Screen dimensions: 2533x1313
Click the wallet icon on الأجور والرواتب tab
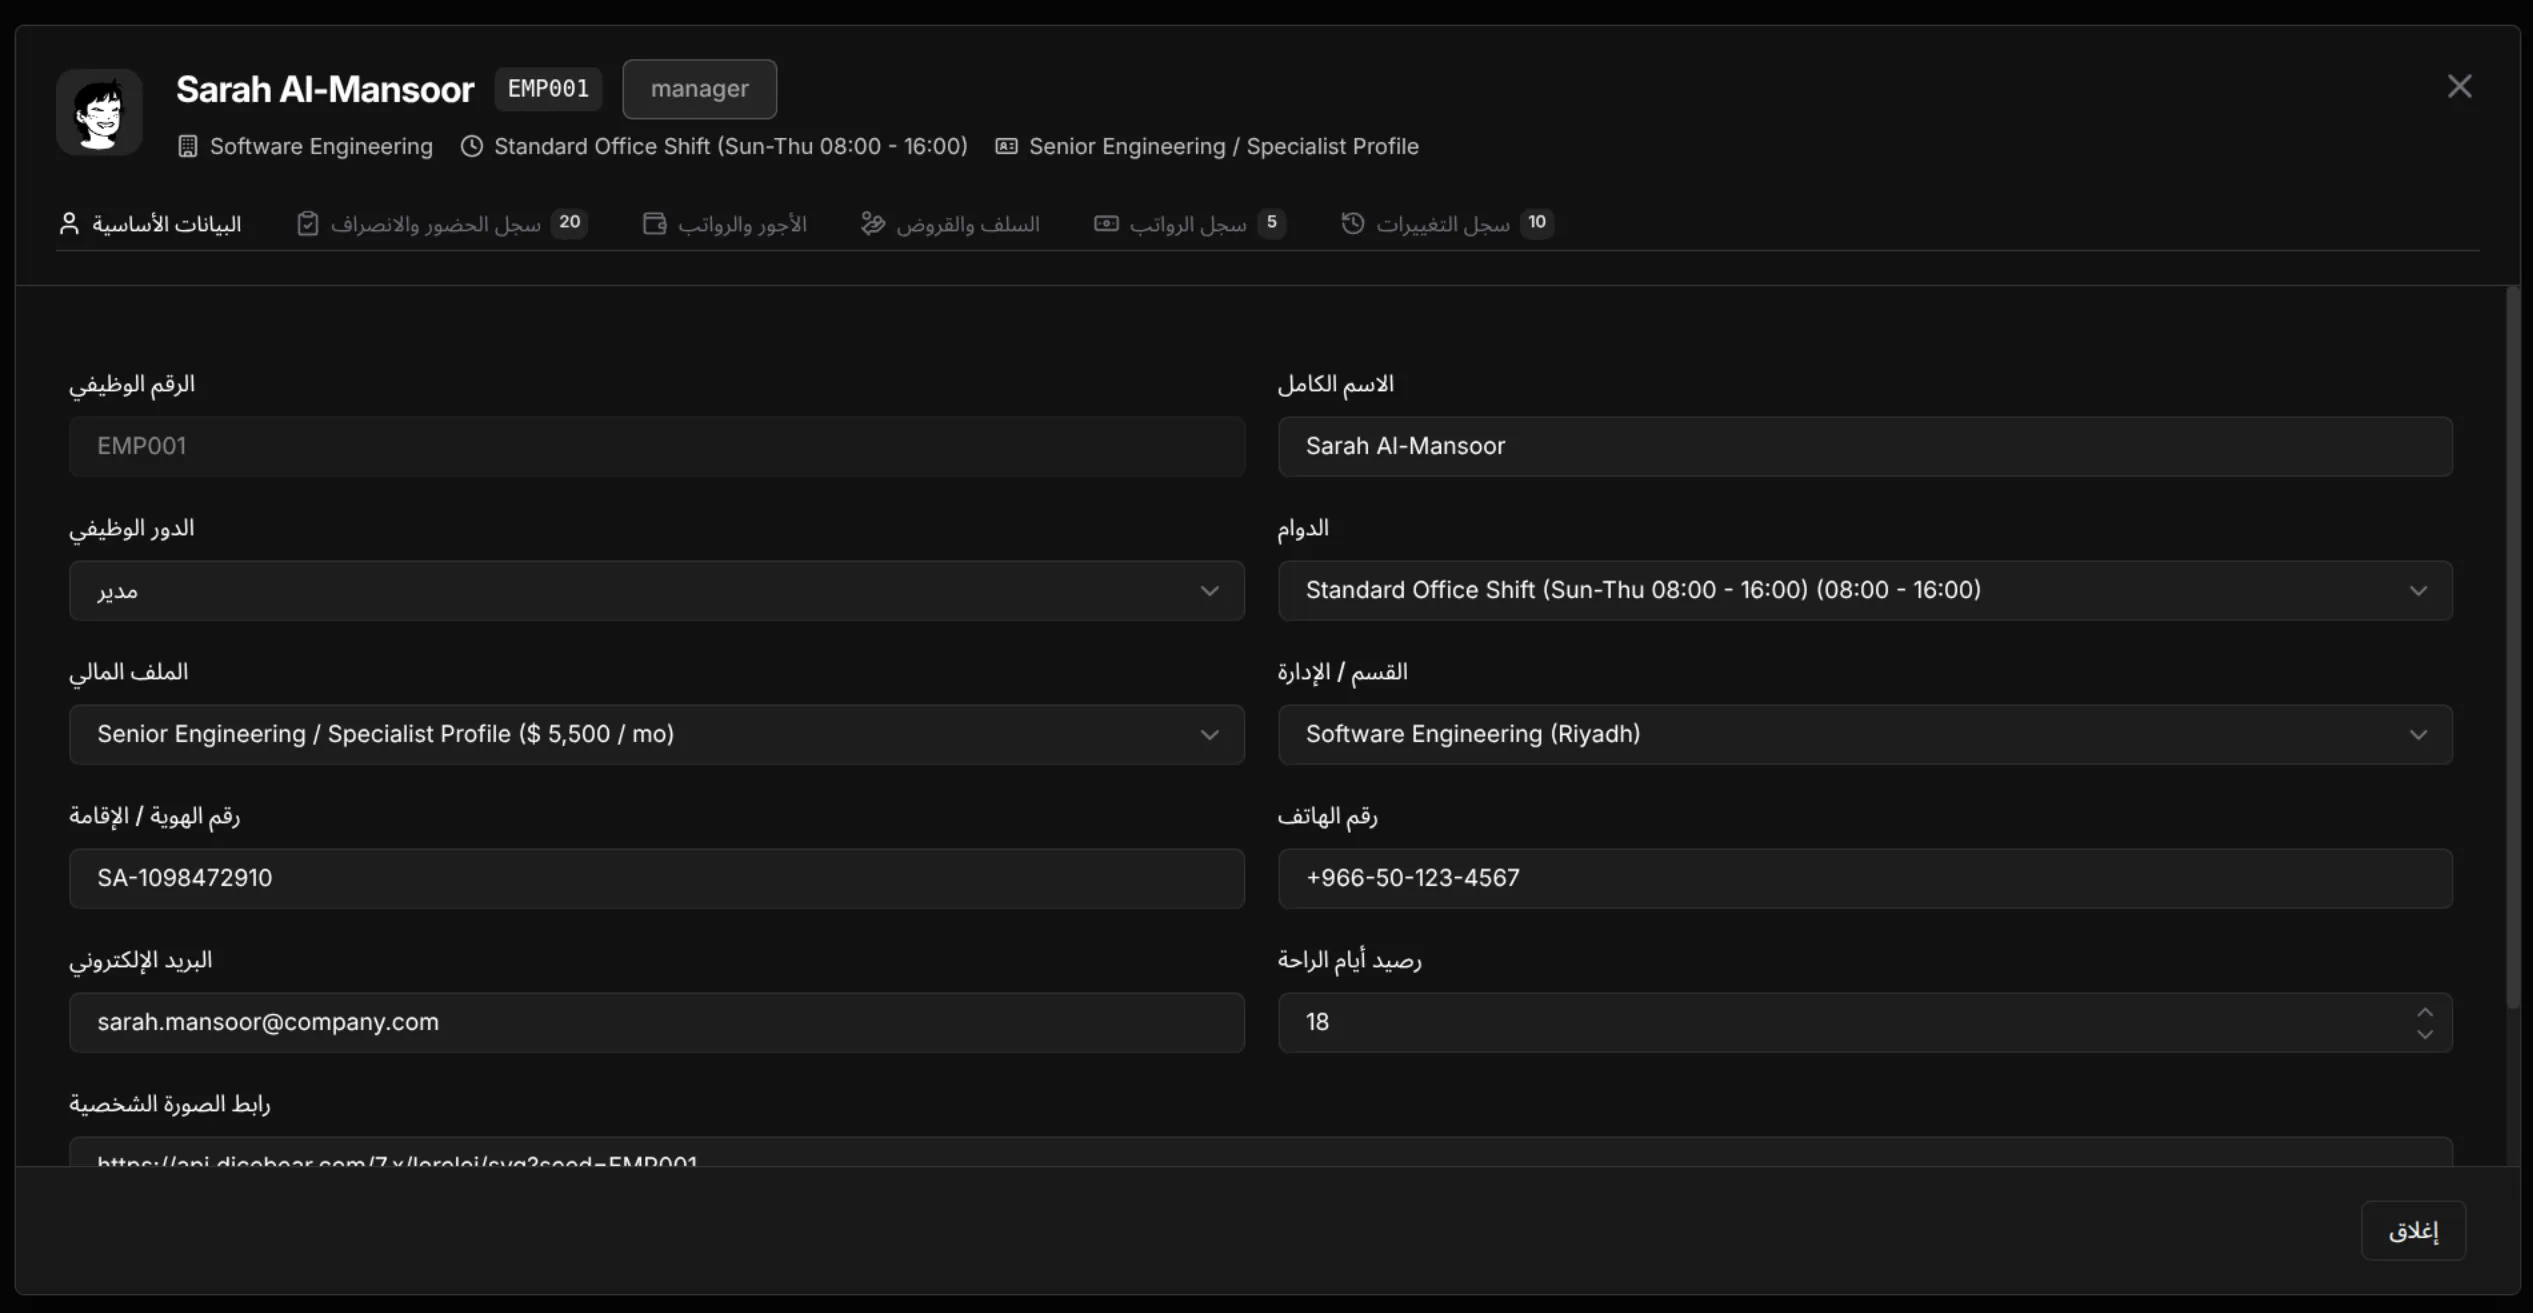655,224
